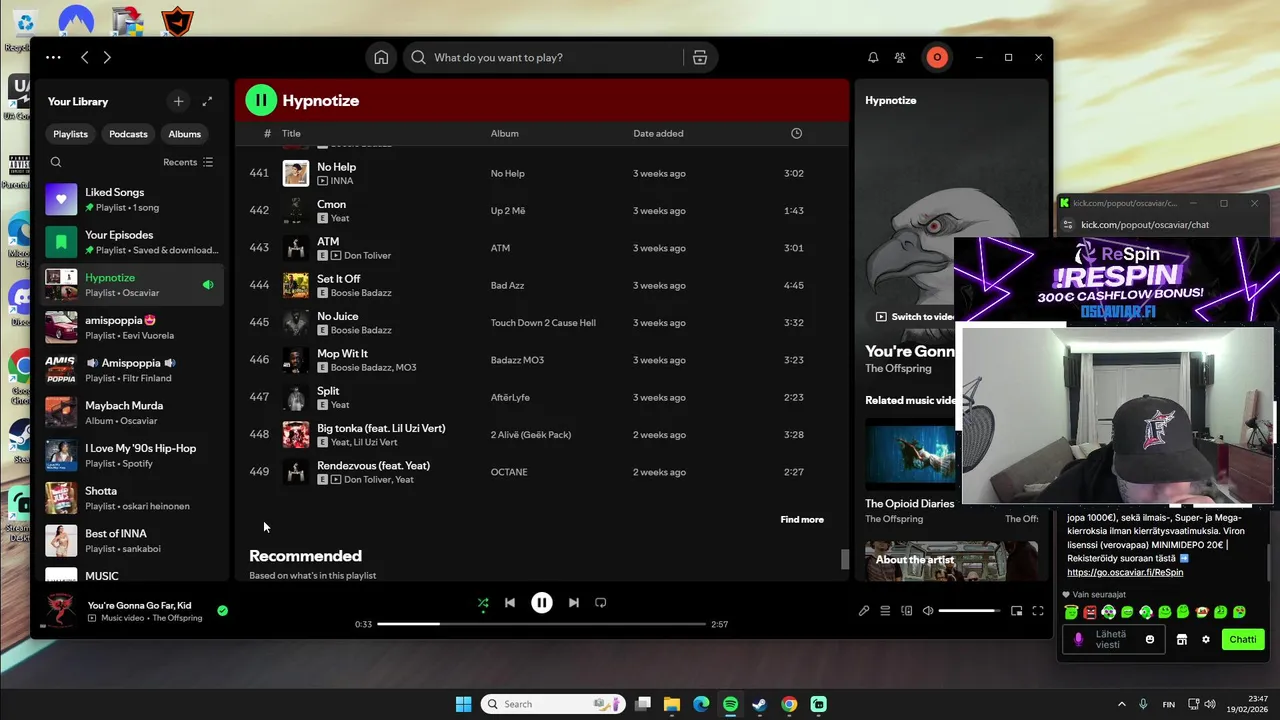Click the go.oscaviar.fi/ReSpin link in Kick chat

1125,573
